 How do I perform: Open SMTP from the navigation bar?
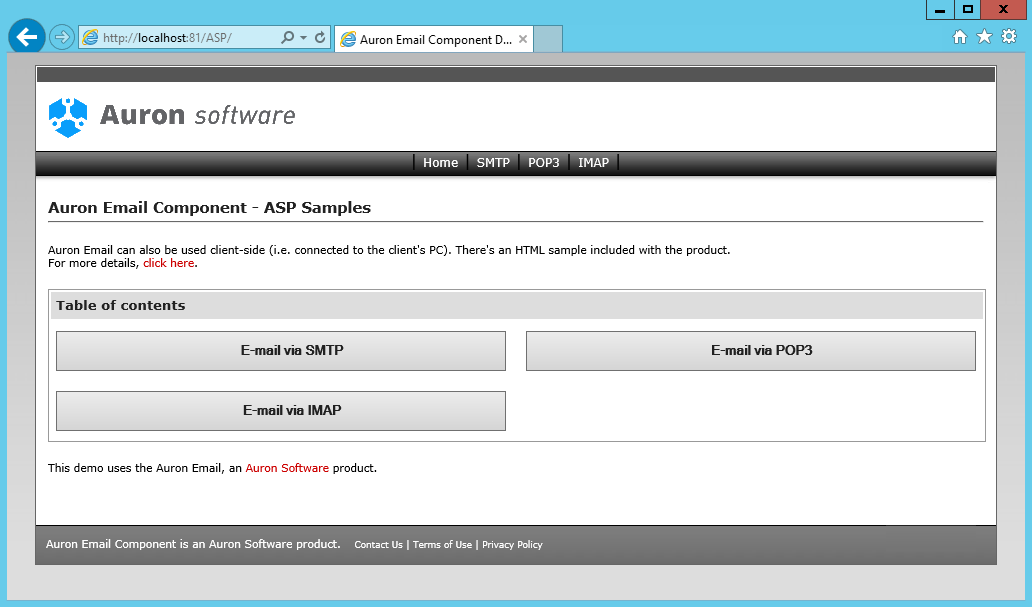coord(493,163)
